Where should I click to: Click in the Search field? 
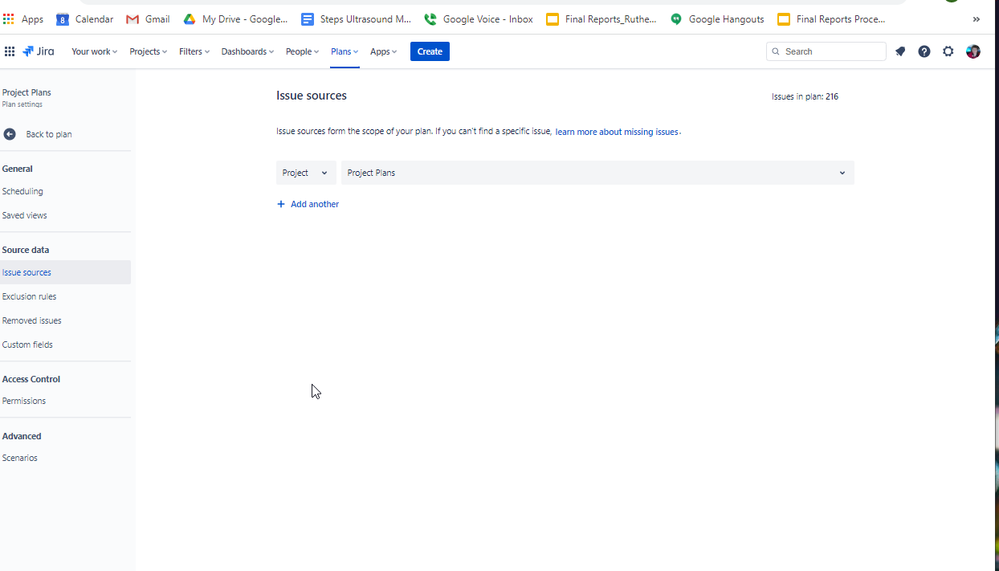[826, 52]
